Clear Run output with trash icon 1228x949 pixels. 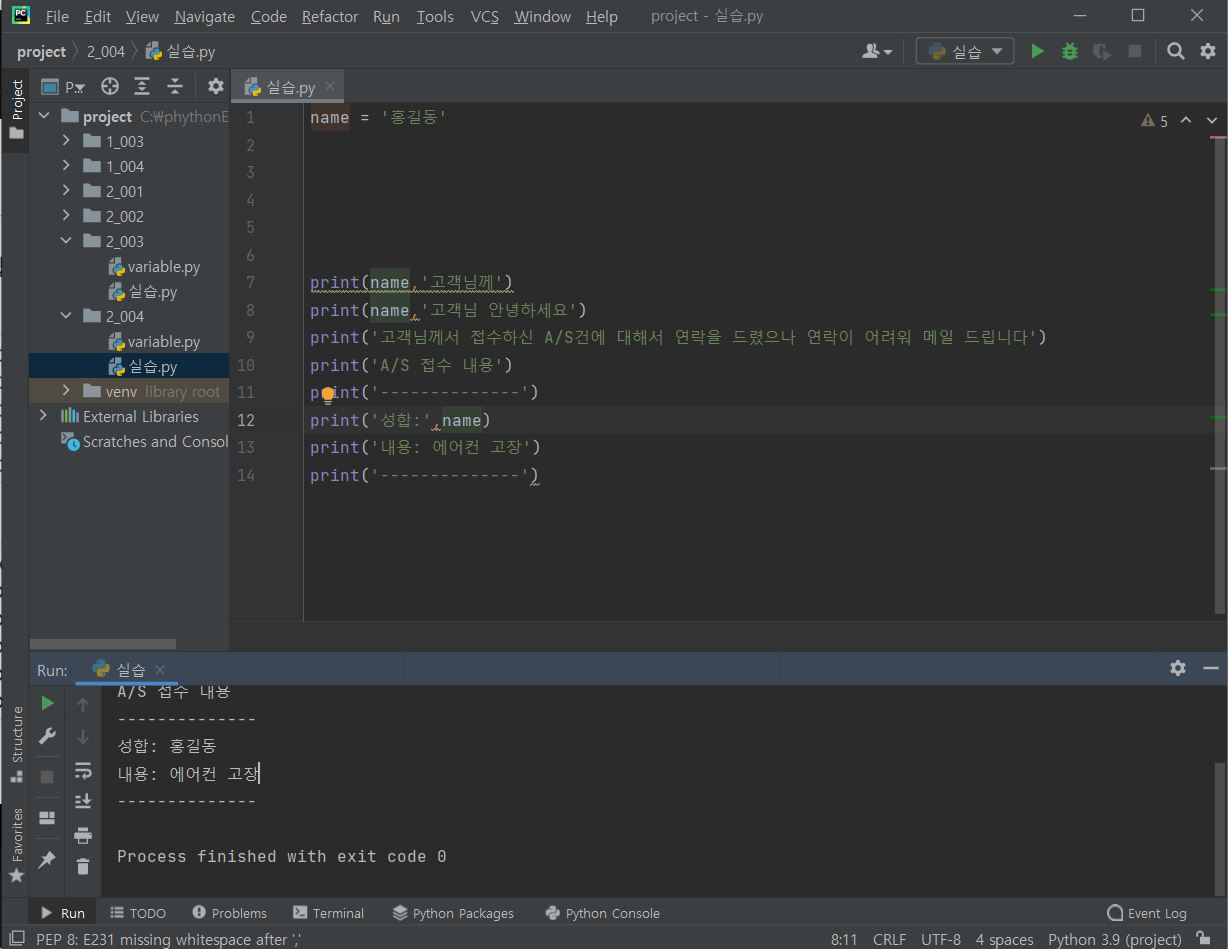pos(83,866)
